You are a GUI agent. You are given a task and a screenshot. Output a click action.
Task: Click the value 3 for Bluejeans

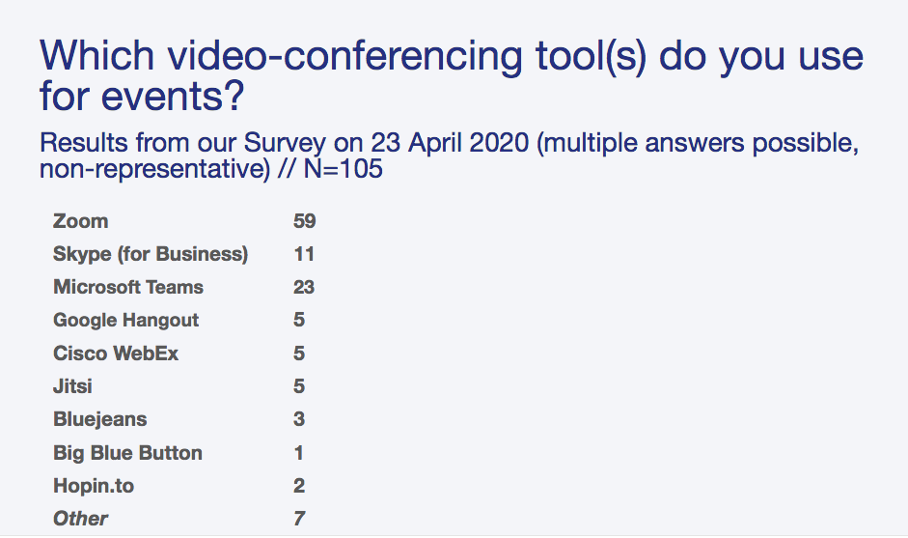point(299,419)
